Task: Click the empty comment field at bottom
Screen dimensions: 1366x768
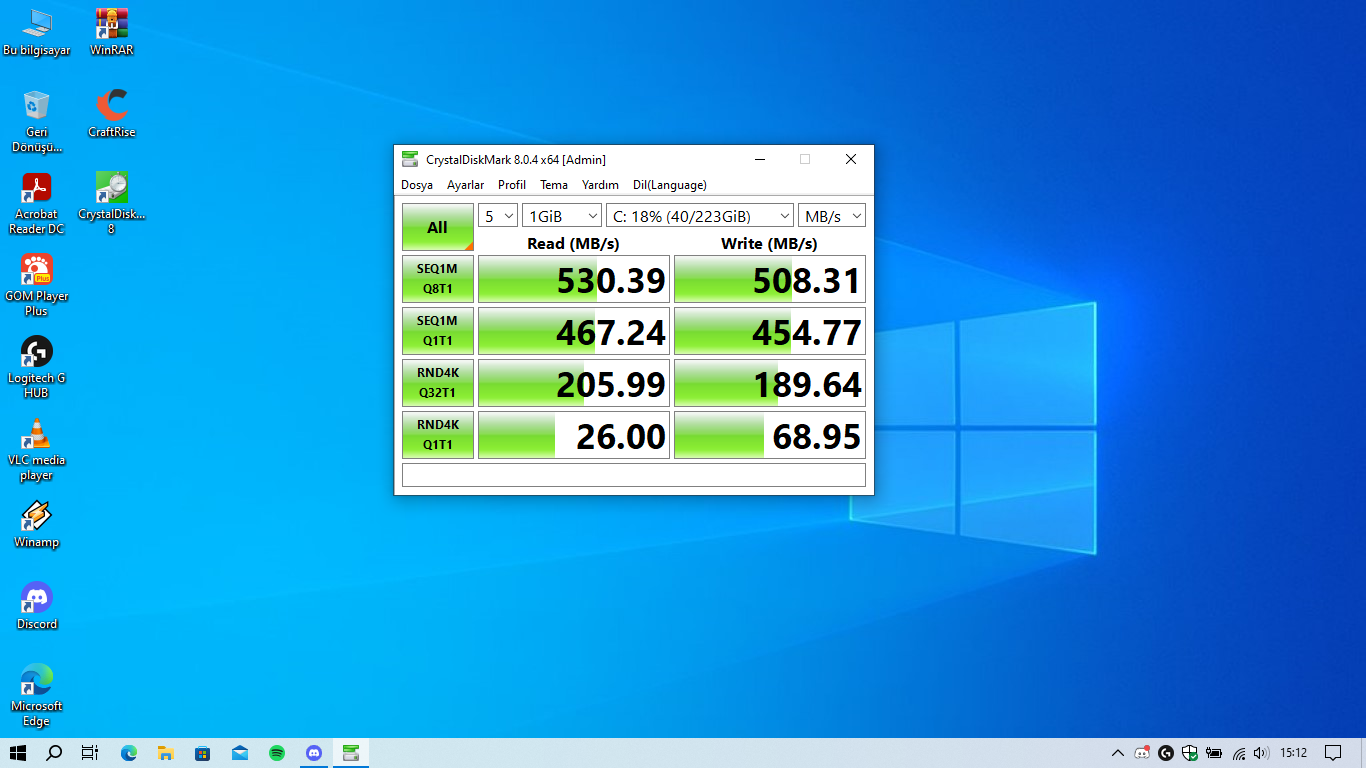Action: [x=634, y=475]
